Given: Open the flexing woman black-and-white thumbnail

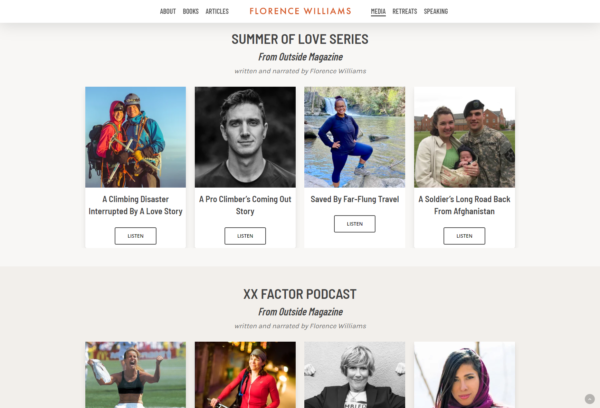Looking at the screenshot, I should point(355,375).
